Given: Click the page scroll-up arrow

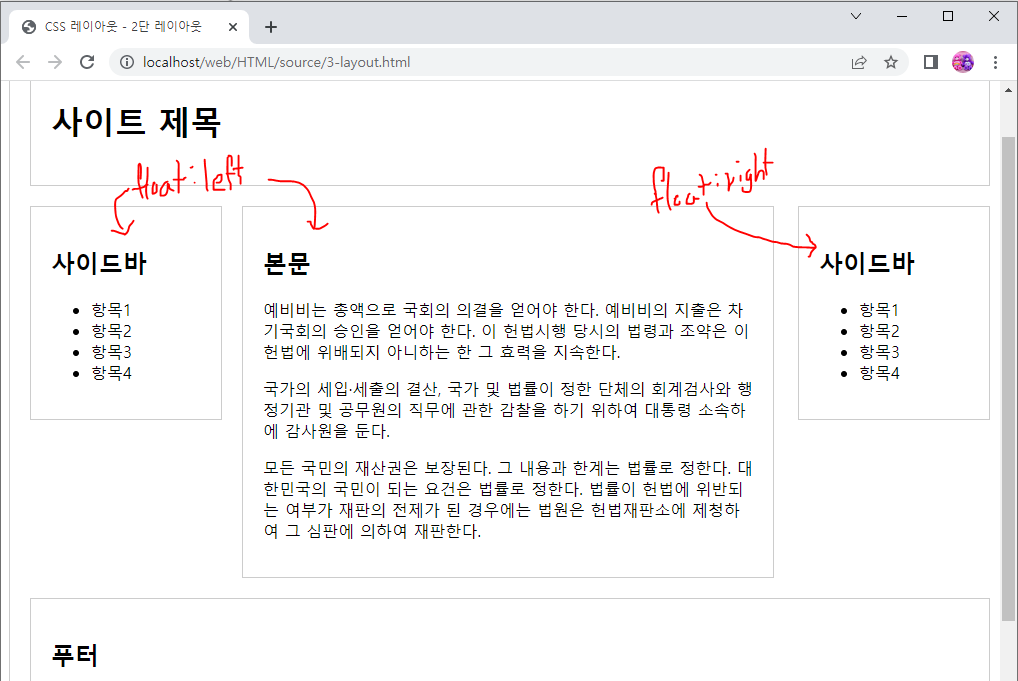Looking at the screenshot, I should coord(1008,90).
